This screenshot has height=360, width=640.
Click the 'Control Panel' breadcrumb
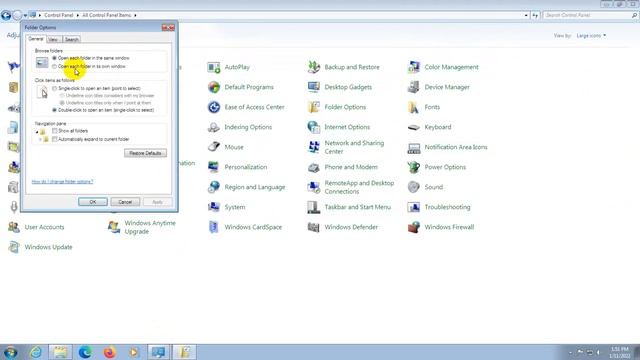(58, 16)
